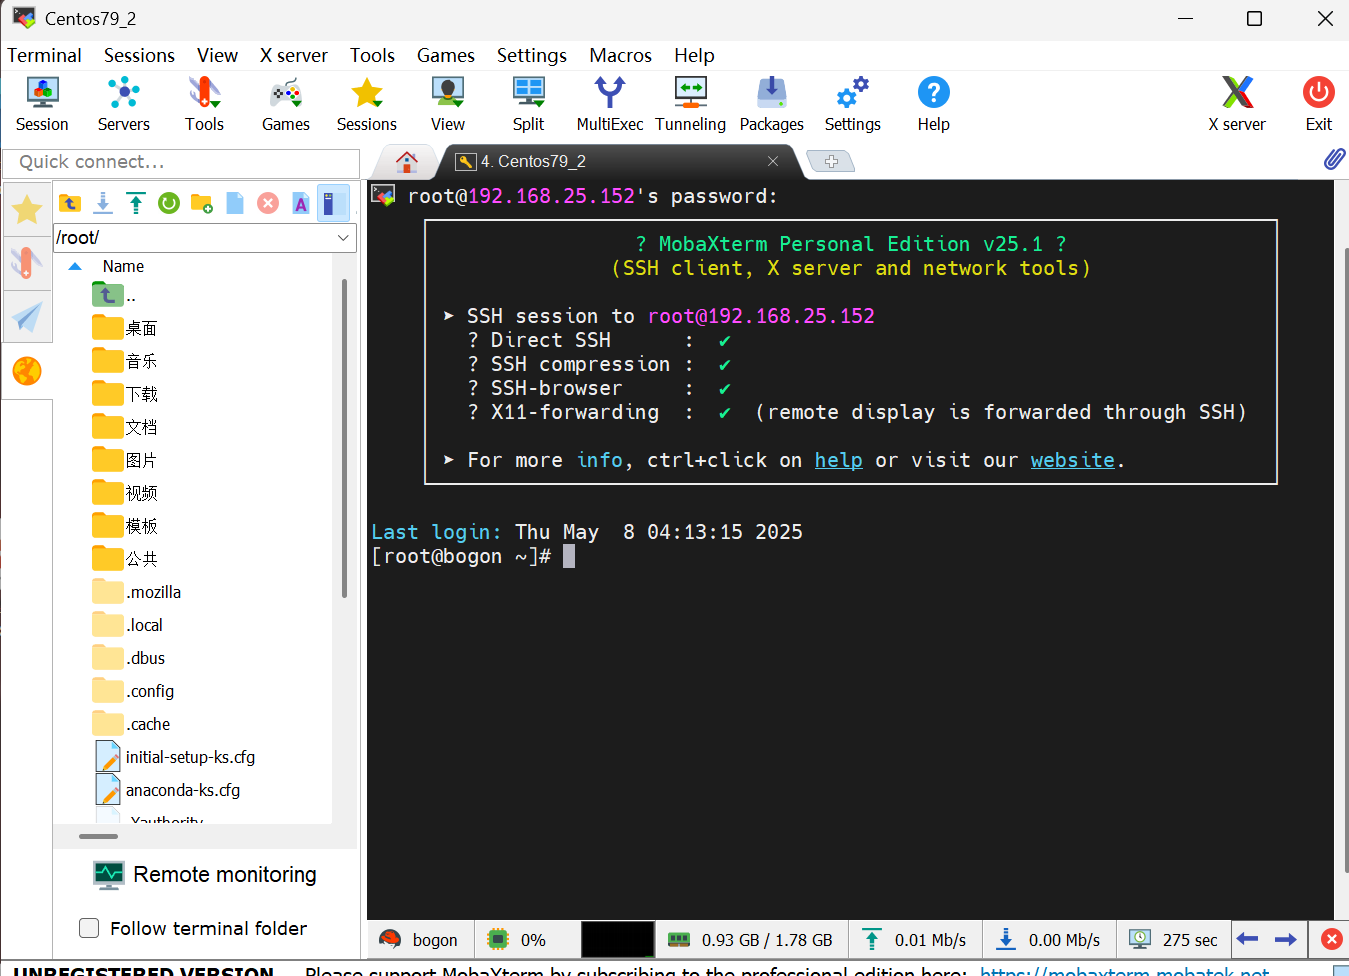This screenshot has width=1349, height=976.
Task: Click the website link in terminal
Action: click(x=1072, y=460)
